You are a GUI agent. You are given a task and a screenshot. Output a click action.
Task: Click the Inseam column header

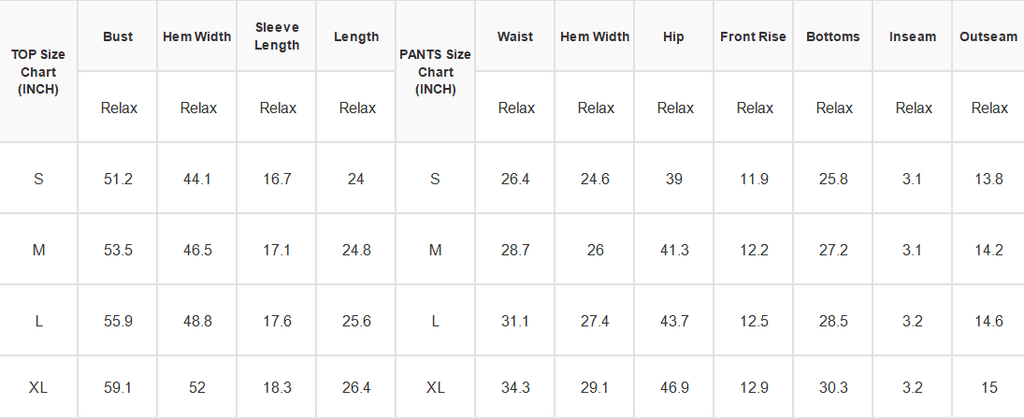coord(912,36)
